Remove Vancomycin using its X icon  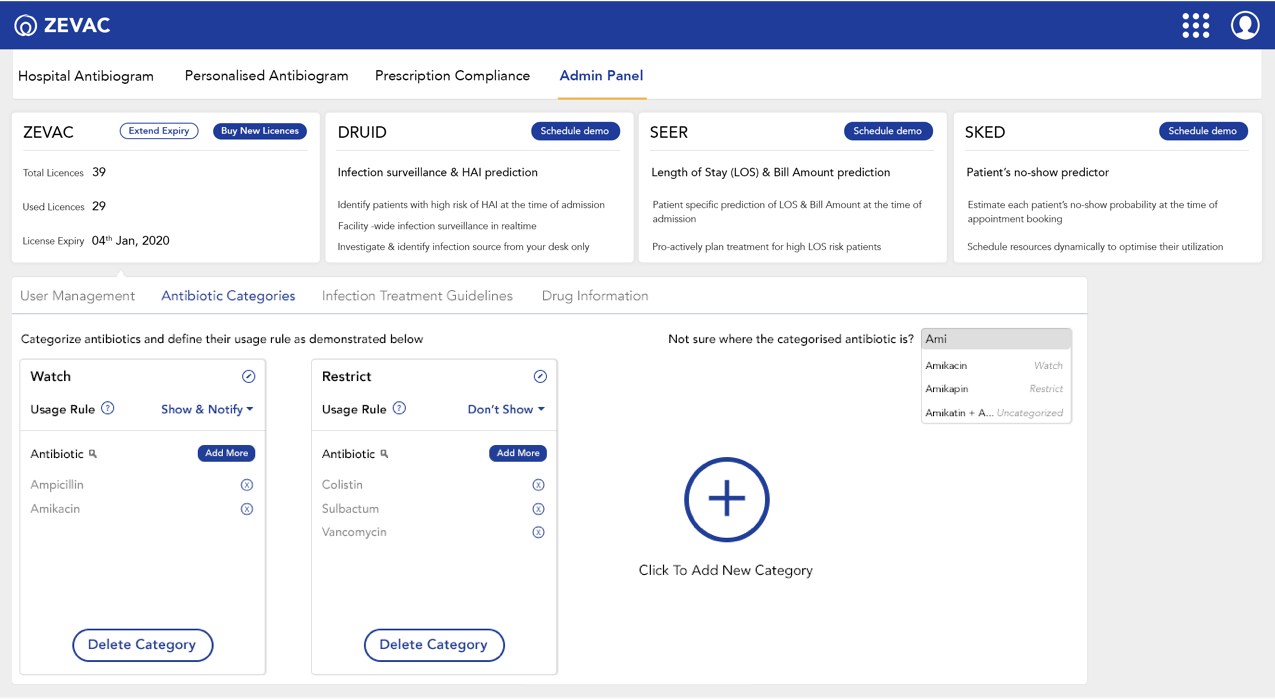pos(538,532)
